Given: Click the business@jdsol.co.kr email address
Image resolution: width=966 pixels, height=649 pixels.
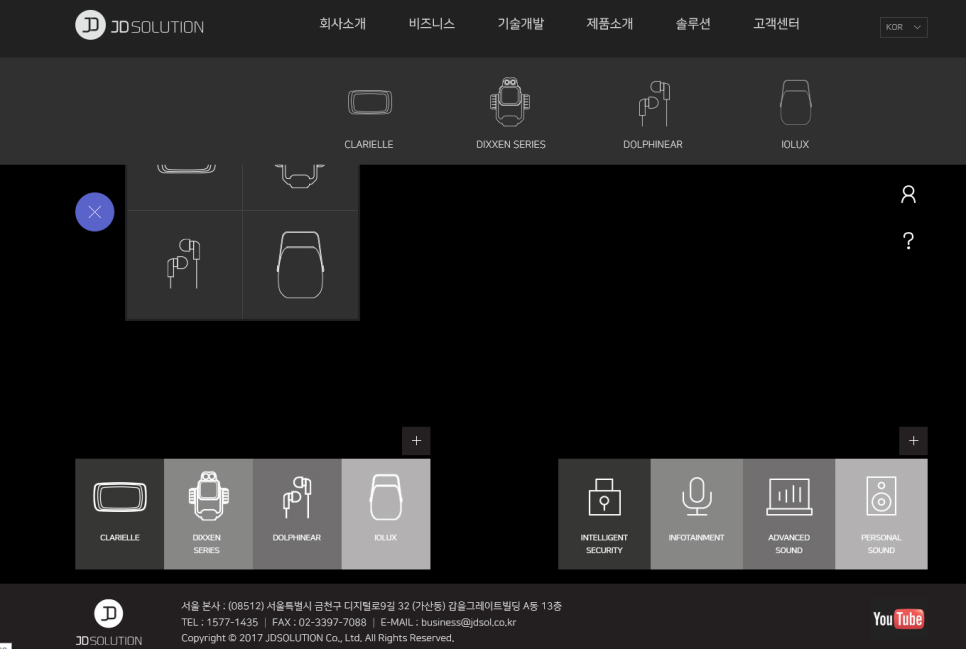Looking at the screenshot, I should click(x=469, y=622).
